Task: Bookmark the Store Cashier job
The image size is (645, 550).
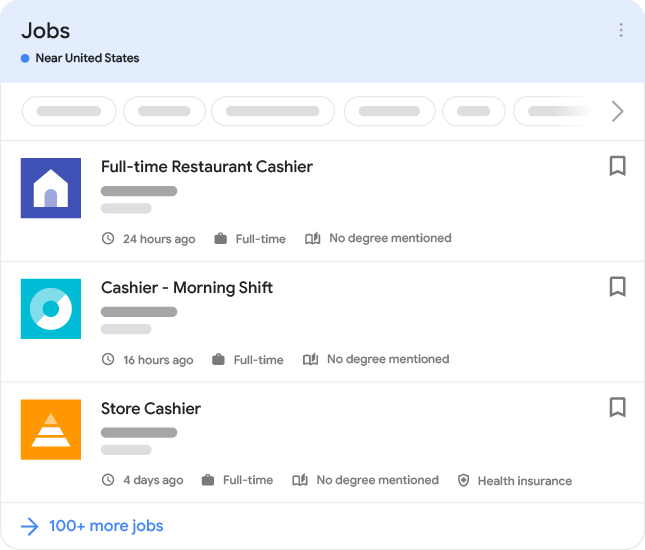Action: [x=617, y=407]
